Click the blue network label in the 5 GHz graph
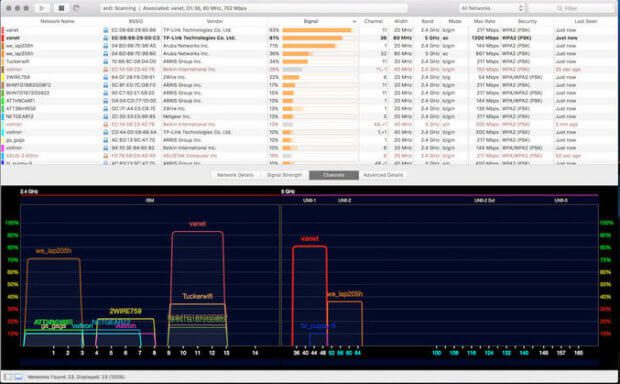Viewport: 620px width, 384px height. (318, 326)
